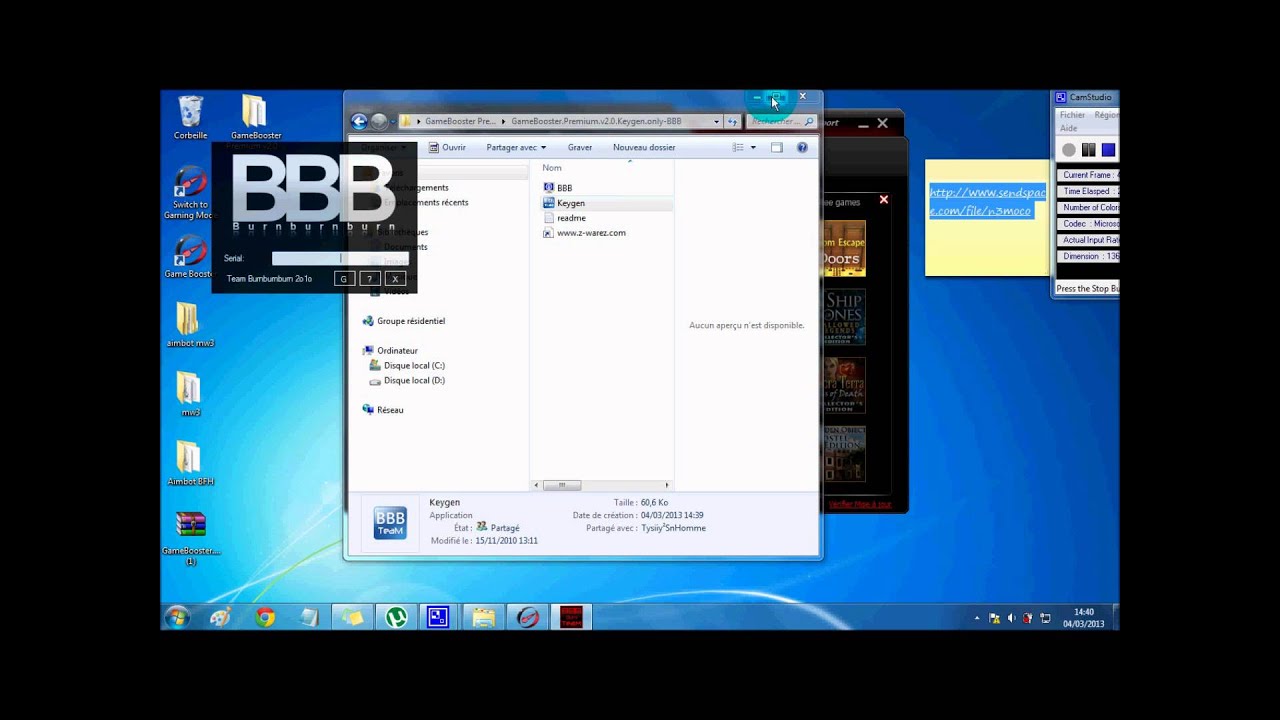Click the GameBooster.Premium.v2.0.Keygen.only-BBB breadcrumb
1280x720 pixels.
[x=596, y=121]
